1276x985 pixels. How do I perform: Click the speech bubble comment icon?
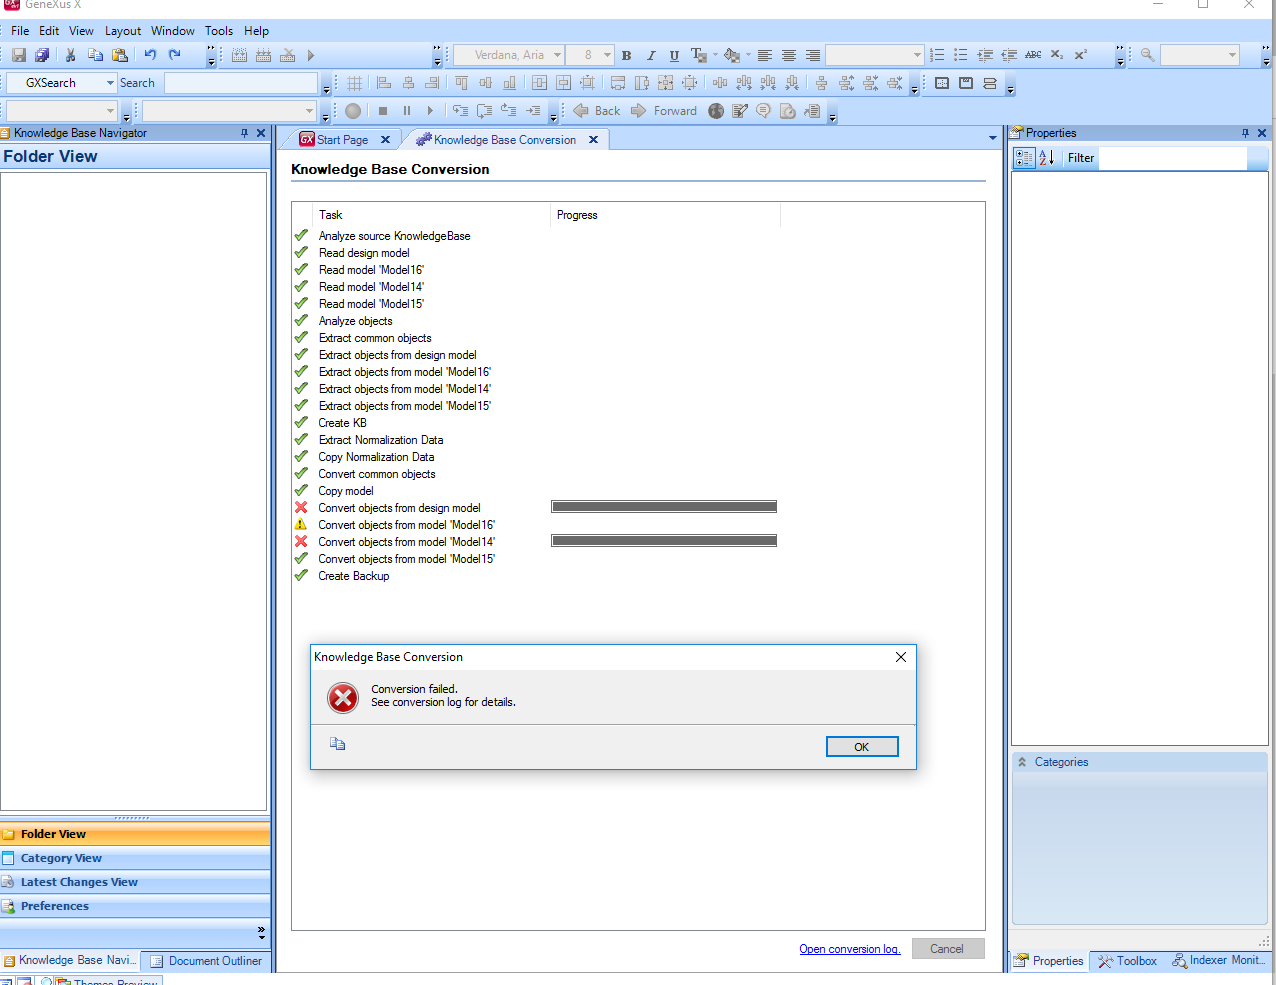tap(764, 111)
